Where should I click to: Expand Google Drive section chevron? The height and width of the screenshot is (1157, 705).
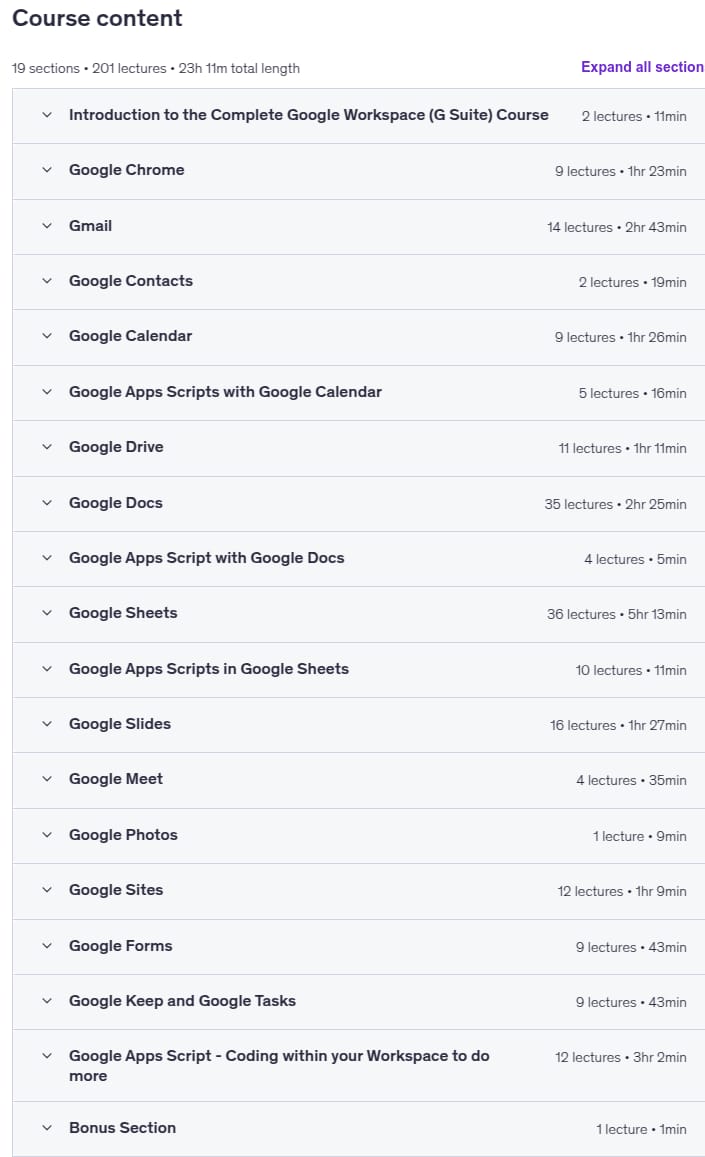click(x=47, y=447)
